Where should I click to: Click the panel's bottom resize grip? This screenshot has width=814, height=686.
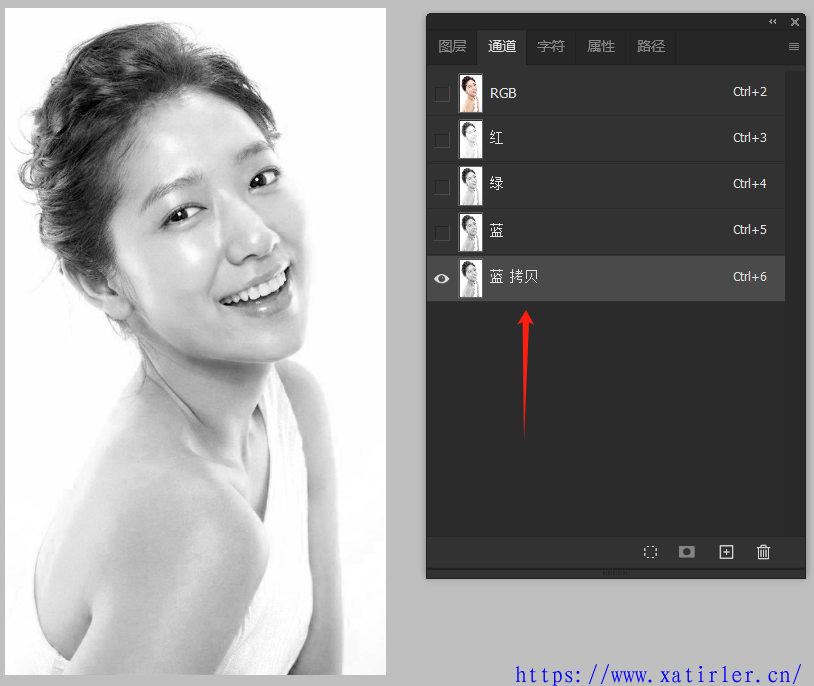(615, 573)
